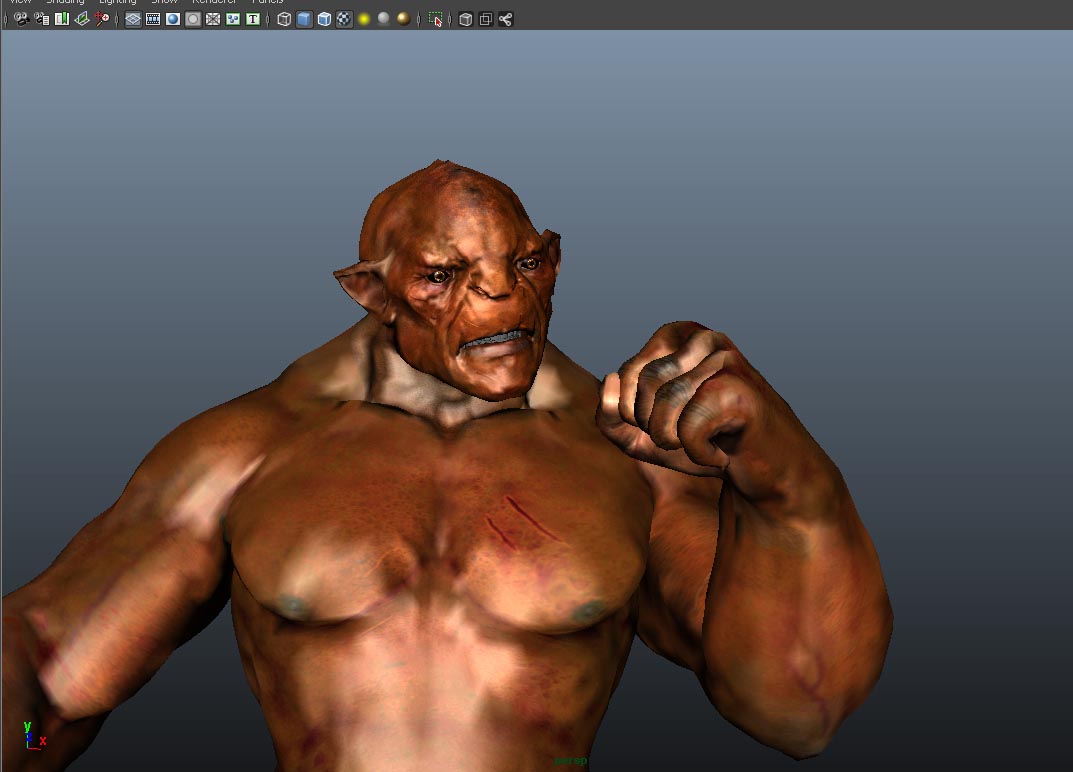Toggle the safe action icon

tap(233, 19)
